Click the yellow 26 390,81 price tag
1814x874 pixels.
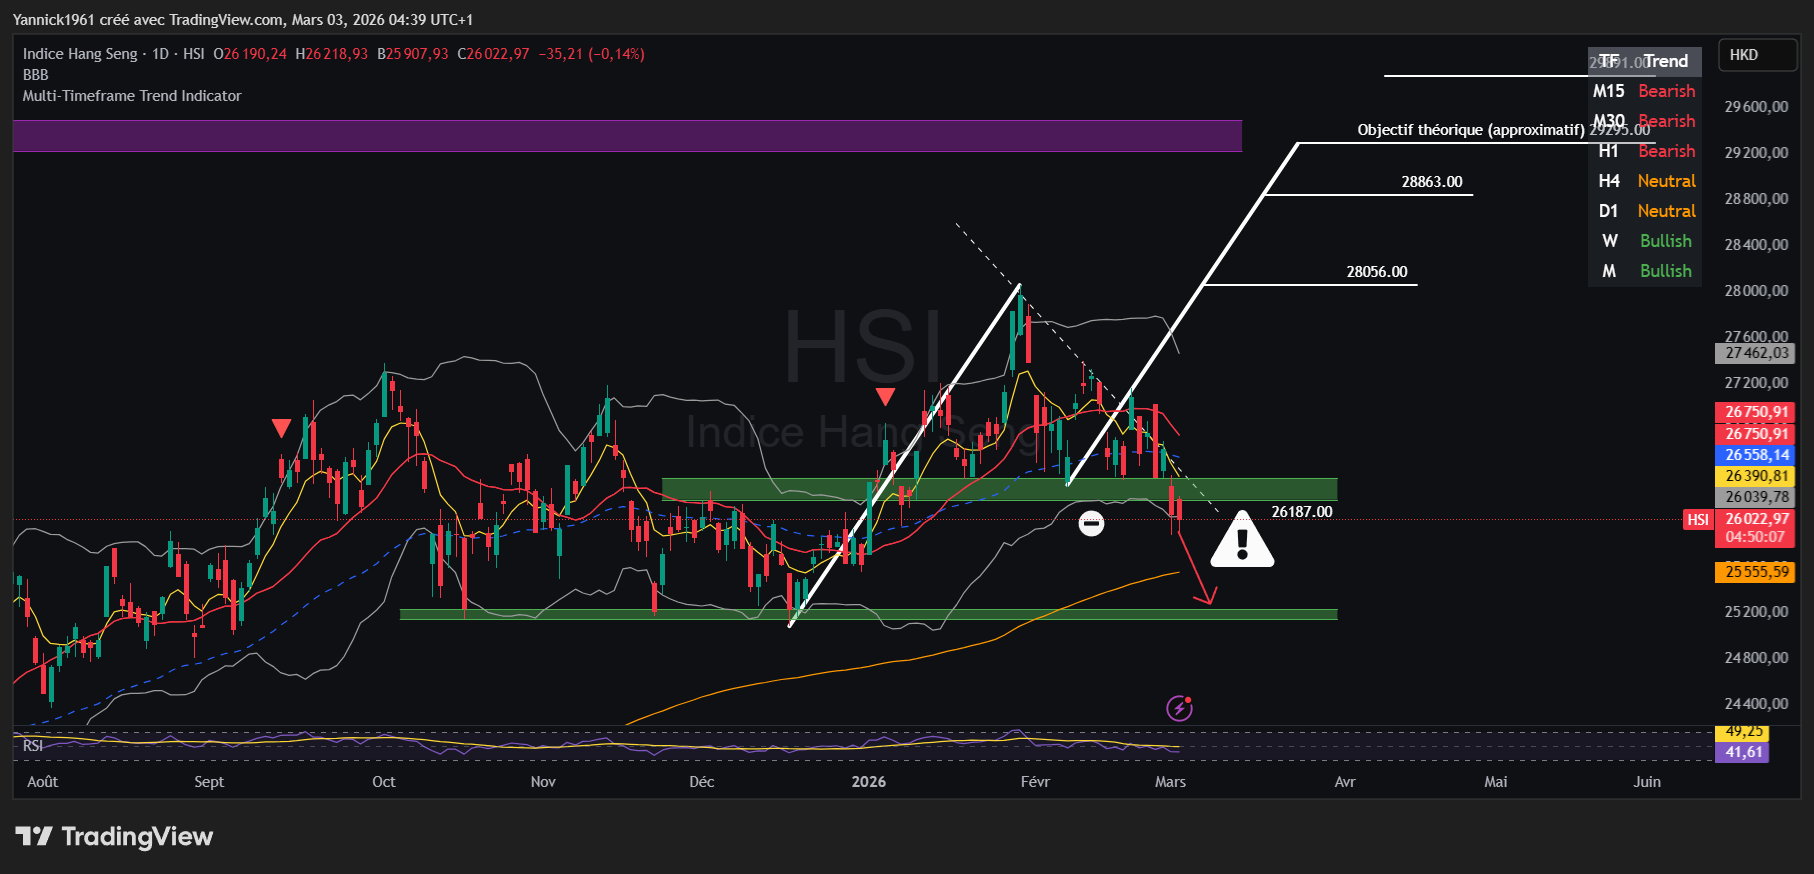click(x=1755, y=476)
